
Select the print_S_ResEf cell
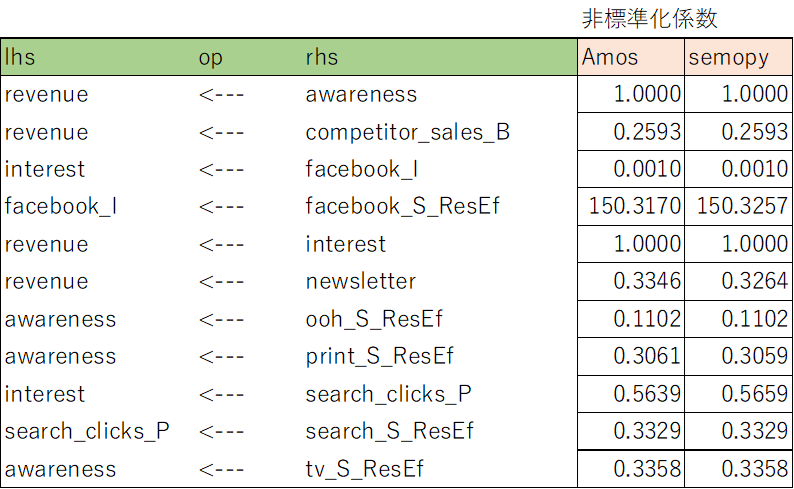379,357
